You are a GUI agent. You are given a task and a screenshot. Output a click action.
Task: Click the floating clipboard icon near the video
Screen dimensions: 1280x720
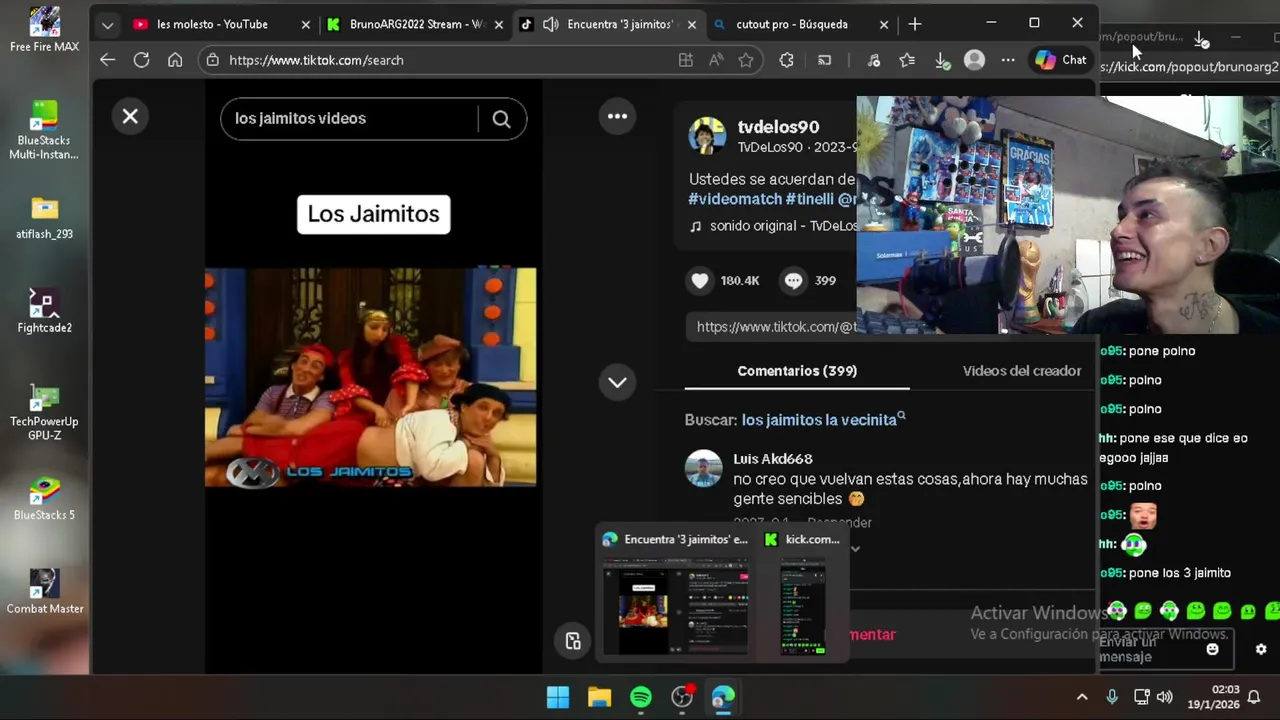coord(573,641)
